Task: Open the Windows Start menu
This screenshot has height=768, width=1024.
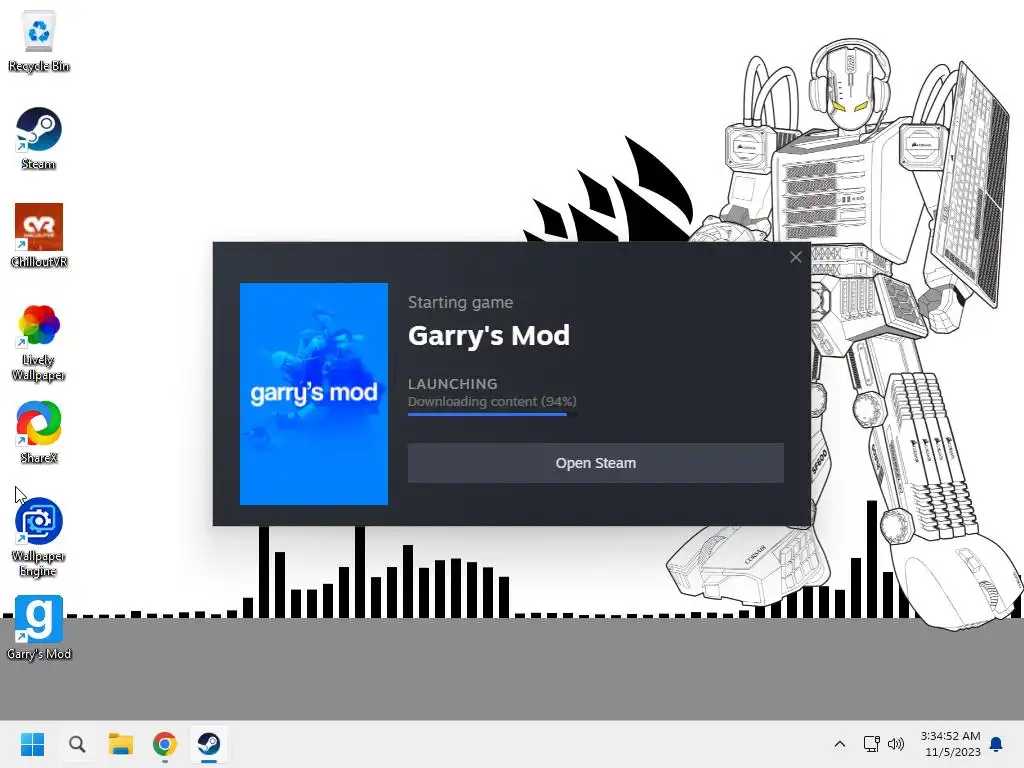Action: click(x=32, y=744)
